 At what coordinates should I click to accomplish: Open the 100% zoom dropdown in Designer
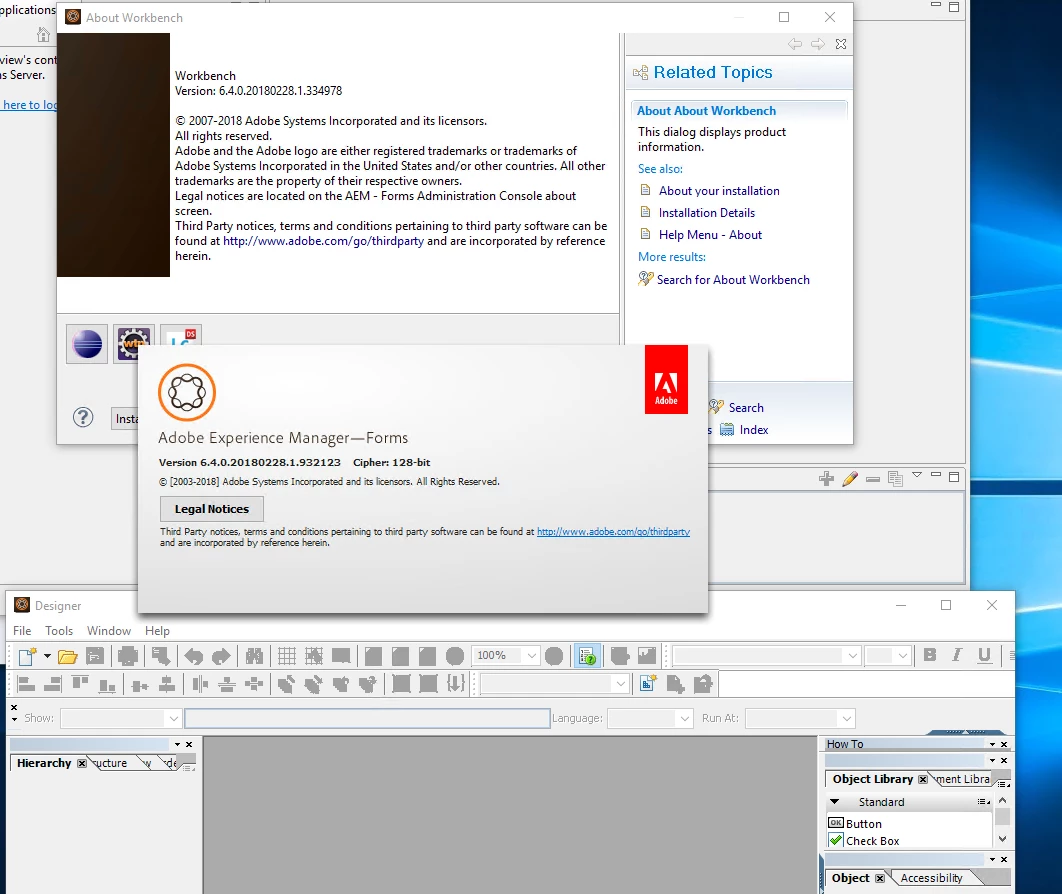click(532, 656)
